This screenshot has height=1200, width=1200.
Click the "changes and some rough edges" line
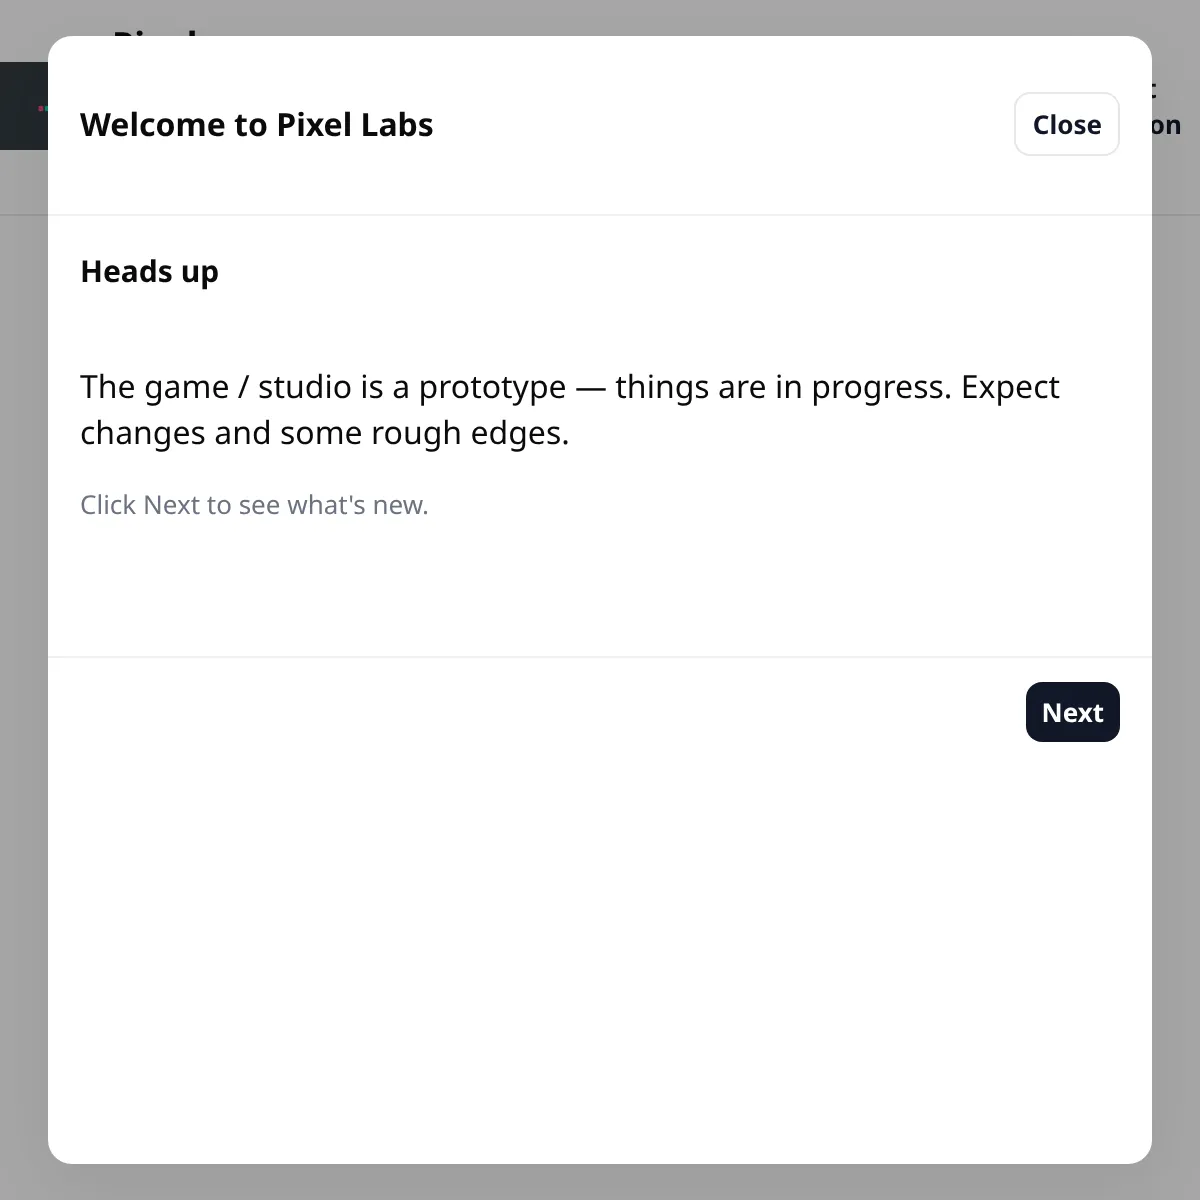324,433
